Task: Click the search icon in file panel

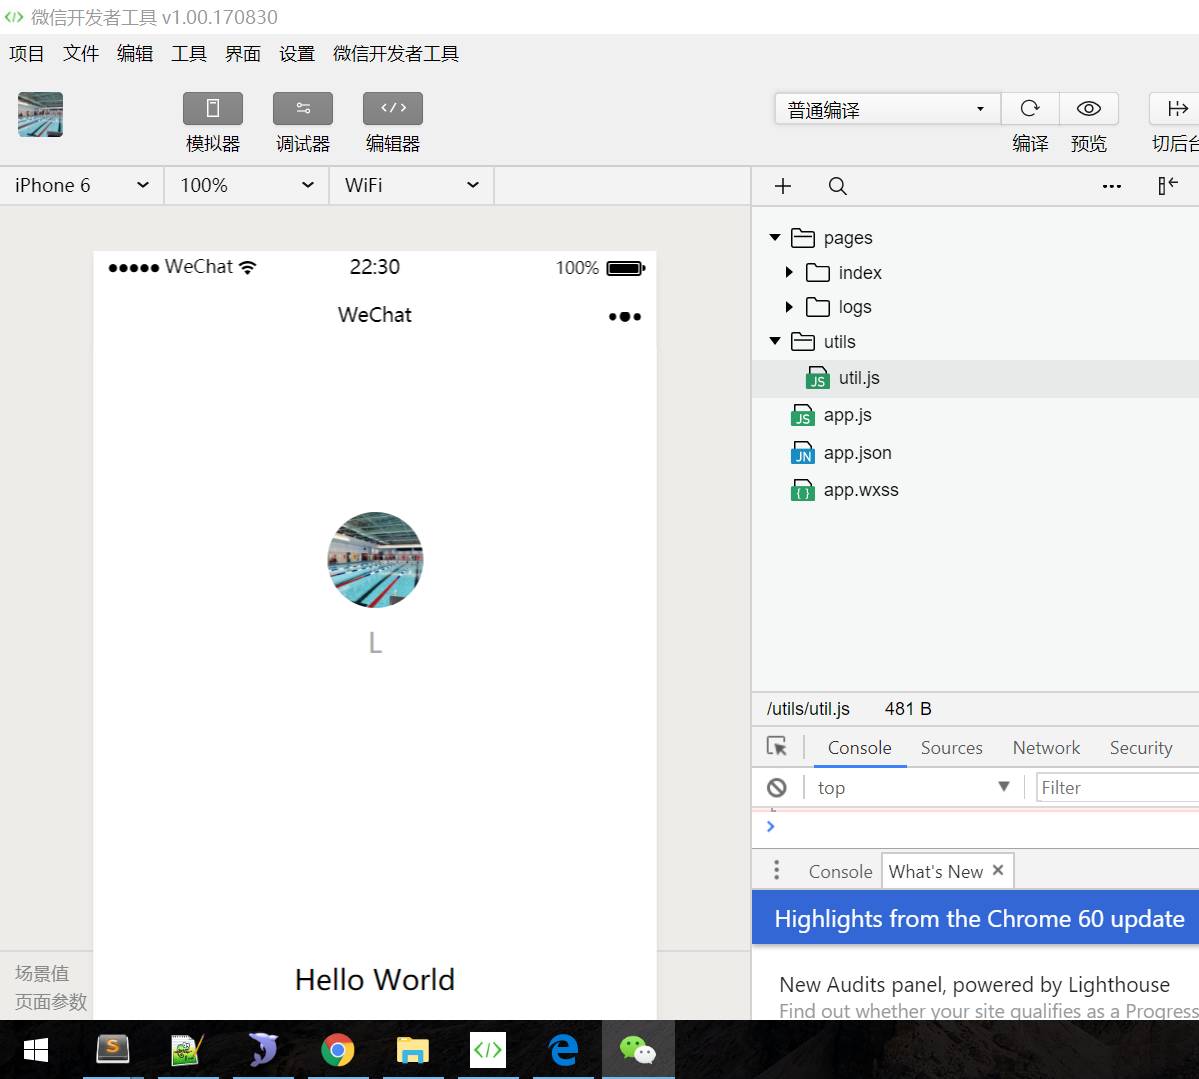Action: (837, 186)
